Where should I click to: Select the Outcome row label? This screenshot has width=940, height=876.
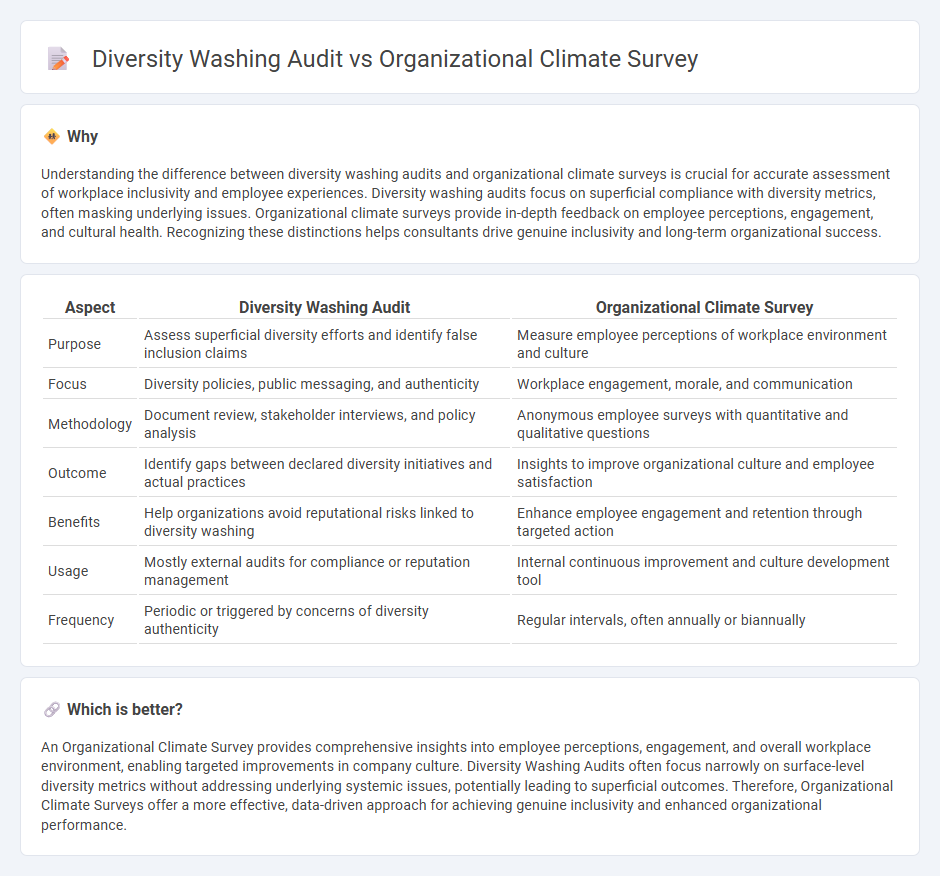point(77,473)
